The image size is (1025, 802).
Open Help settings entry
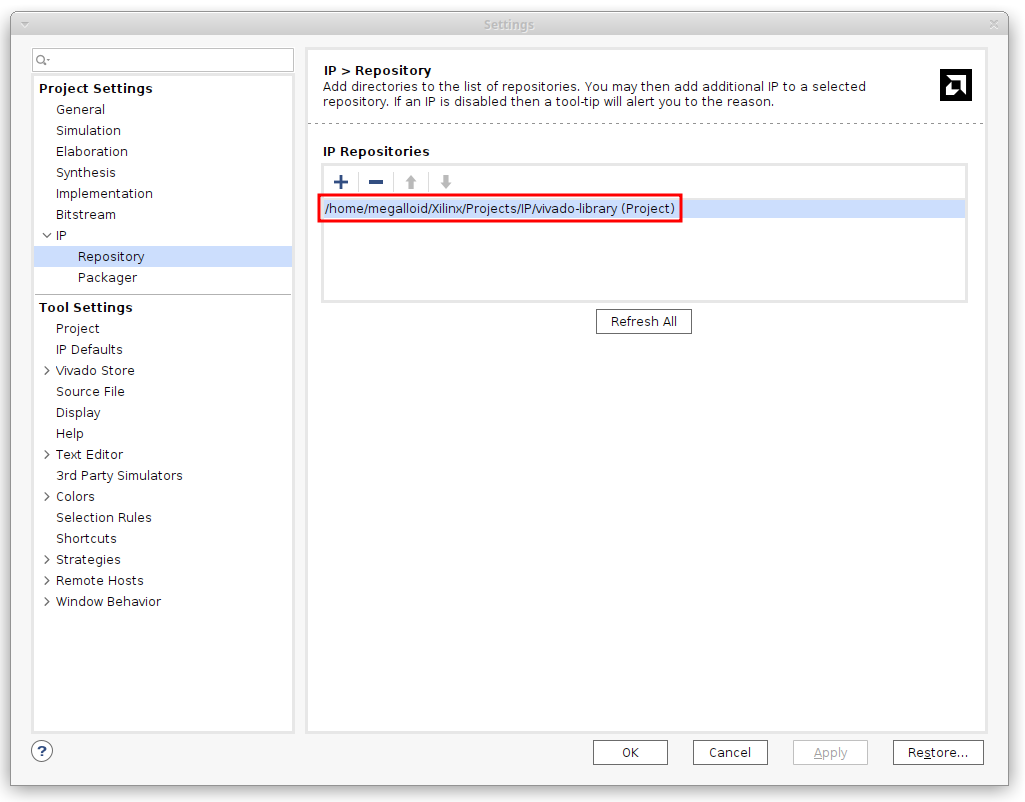point(69,433)
